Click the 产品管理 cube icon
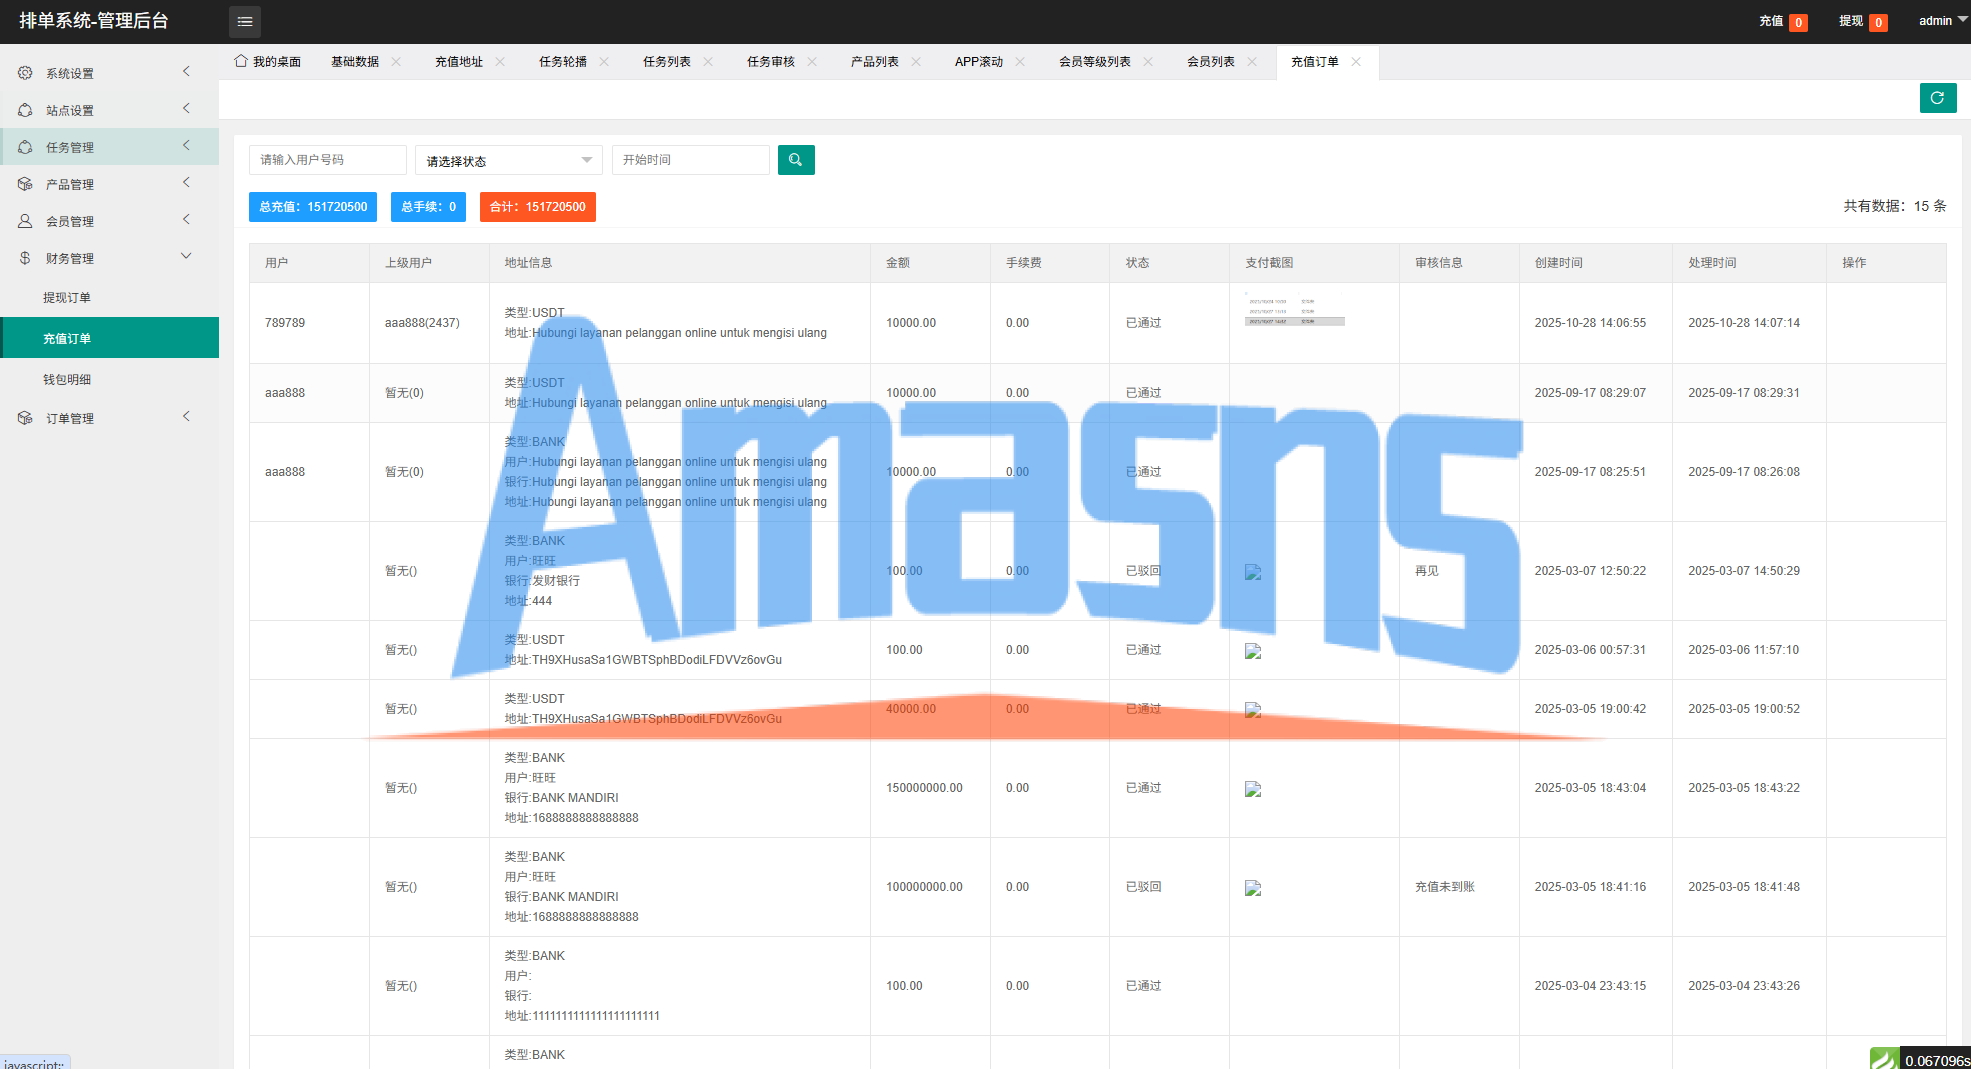Screen dimensions: 1971x1069 25,184
